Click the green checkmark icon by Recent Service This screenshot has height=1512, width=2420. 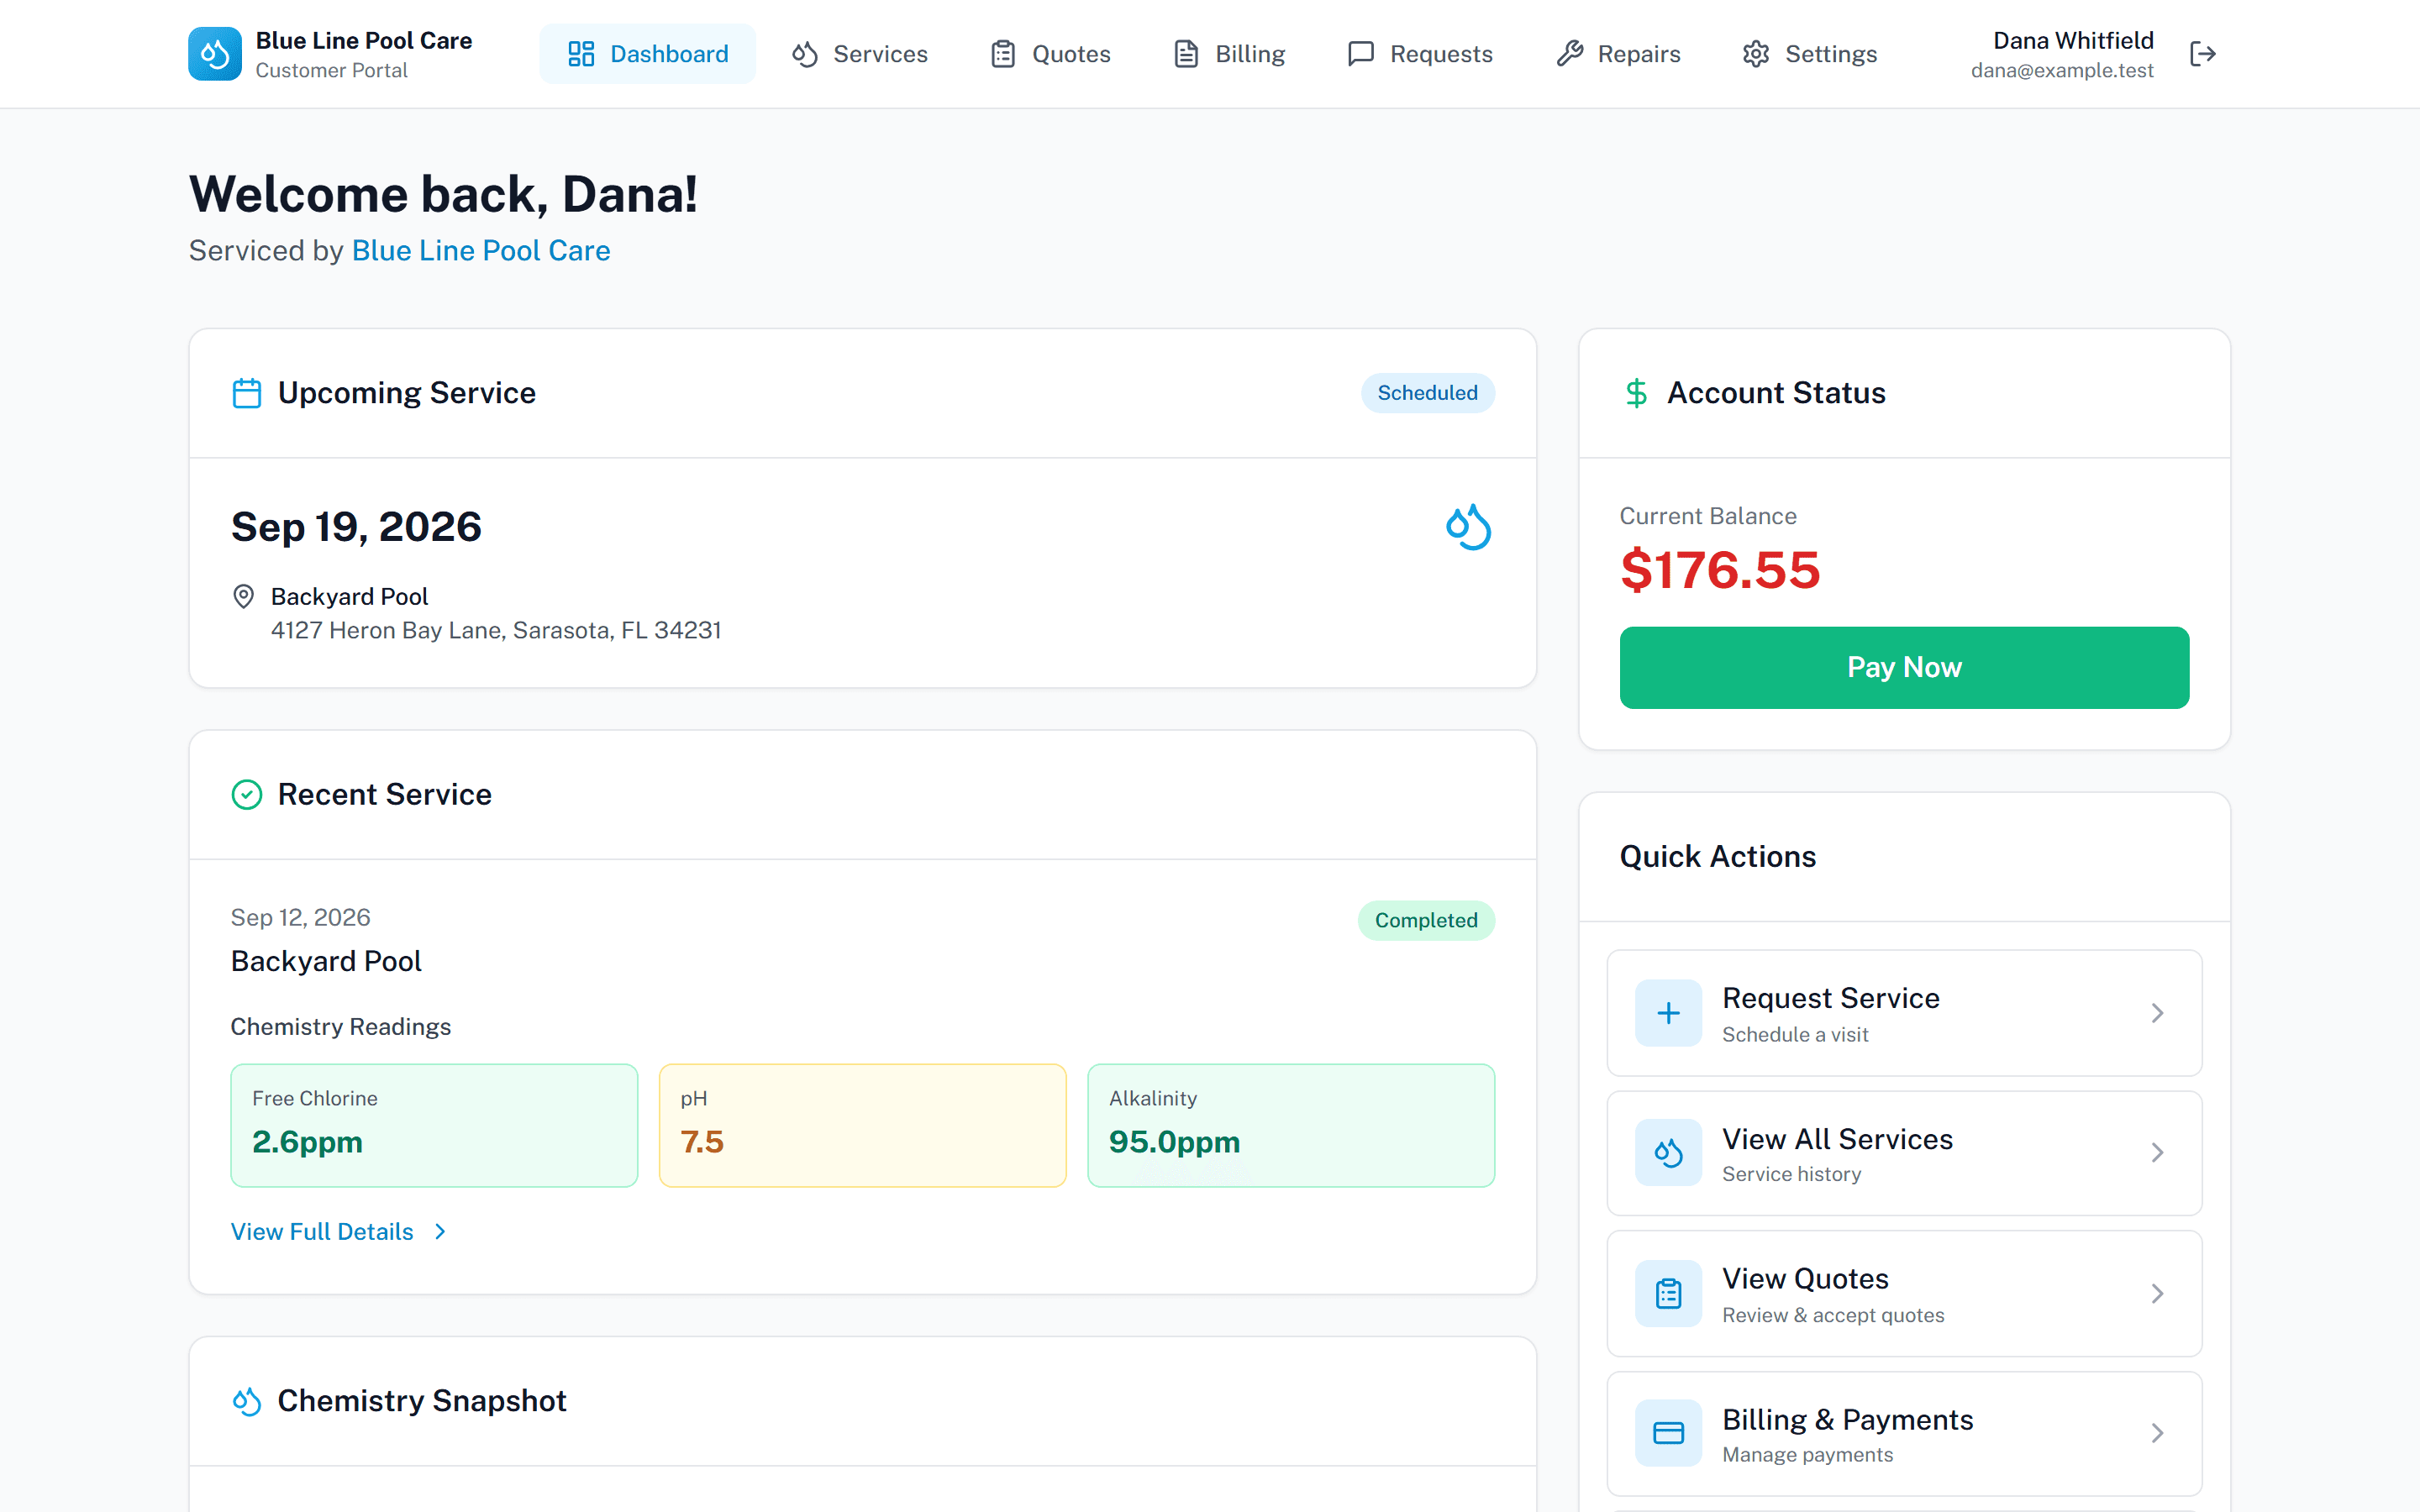point(247,795)
